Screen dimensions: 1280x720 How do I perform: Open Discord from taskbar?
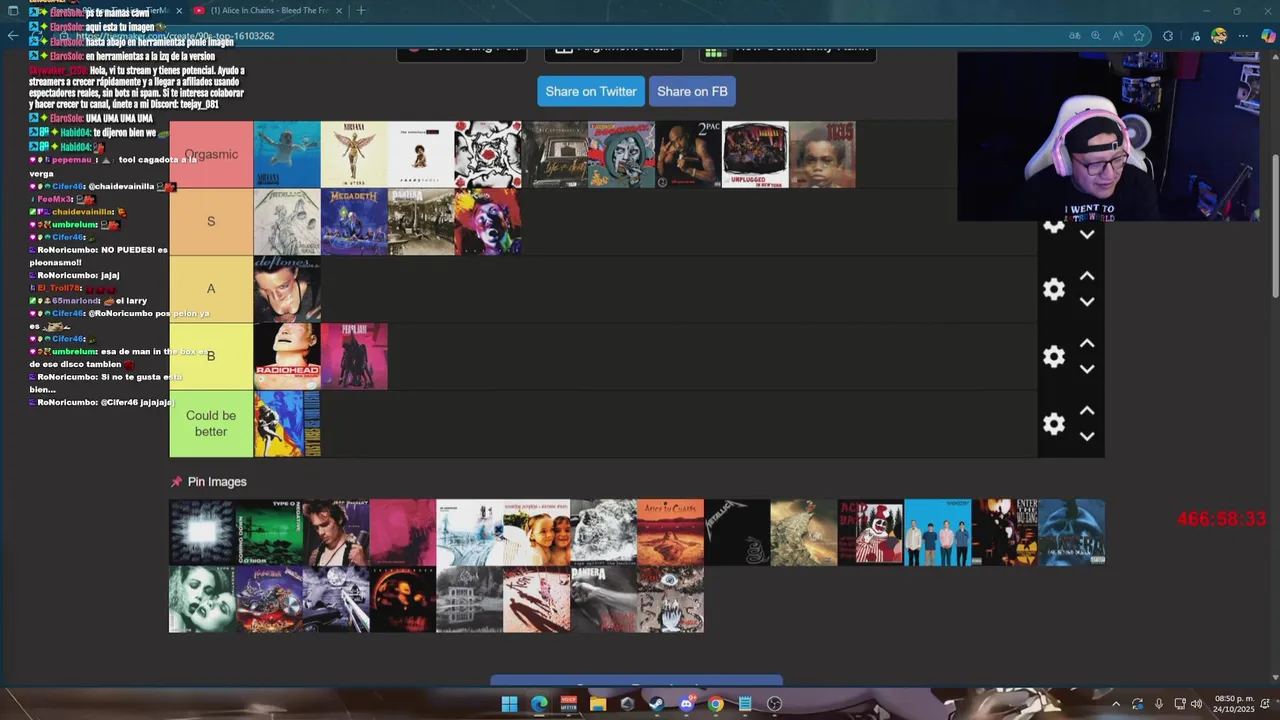tap(686, 704)
